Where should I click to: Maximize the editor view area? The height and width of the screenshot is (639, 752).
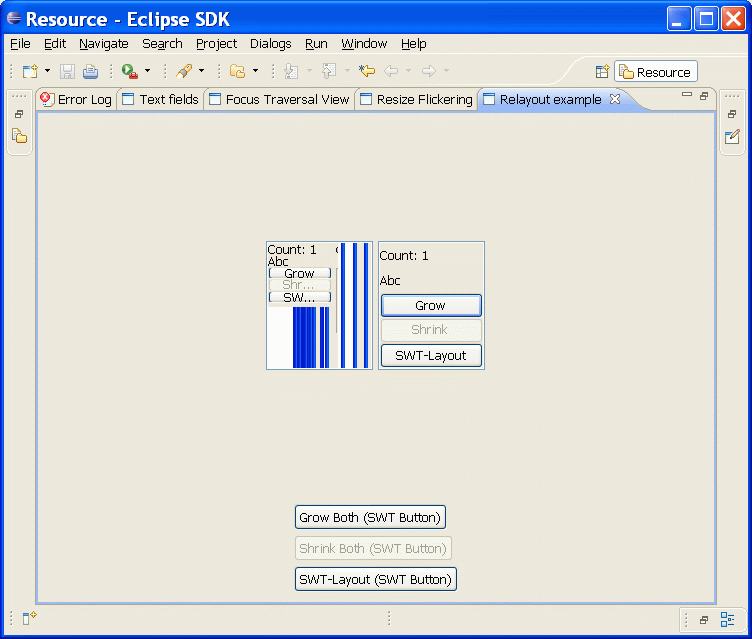click(704, 96)
